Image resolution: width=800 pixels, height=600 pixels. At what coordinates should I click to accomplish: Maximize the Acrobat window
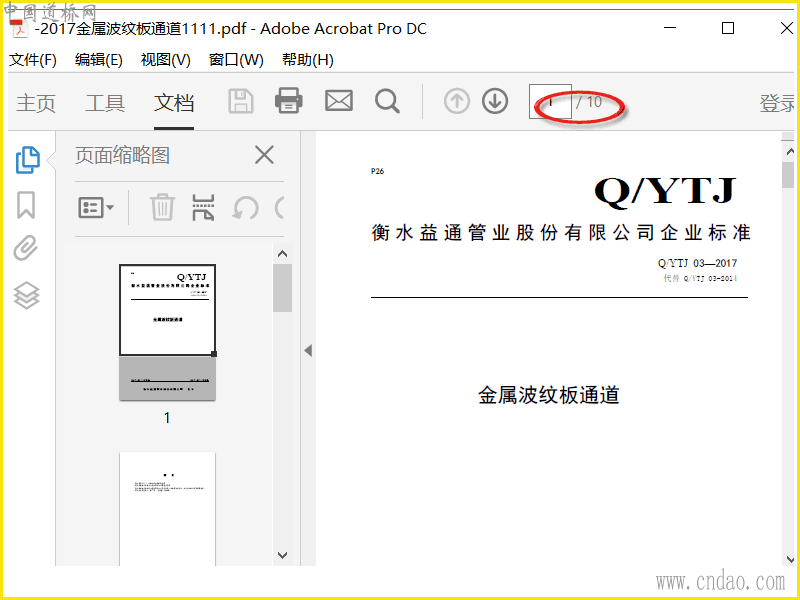coord(728,28)
